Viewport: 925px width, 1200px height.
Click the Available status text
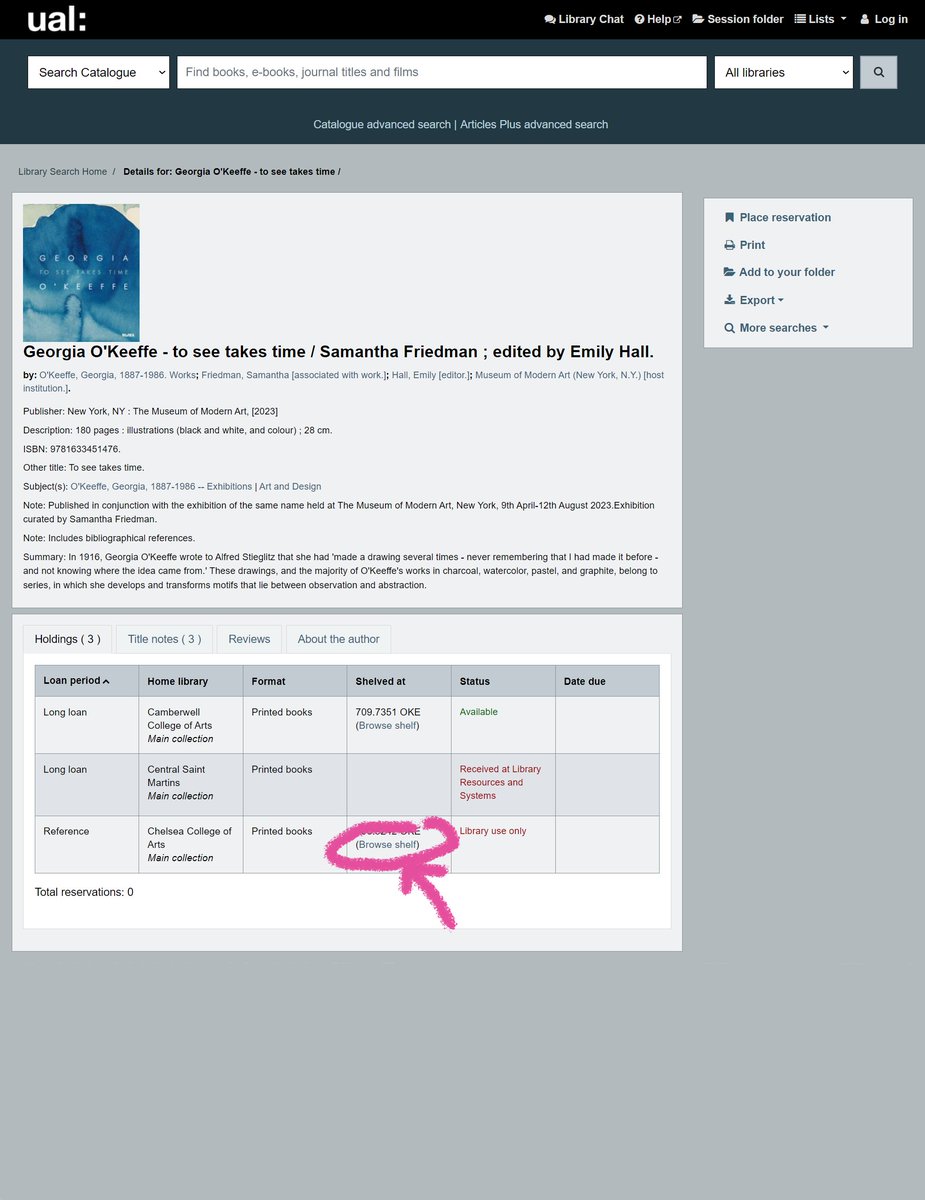coord(478,712)
